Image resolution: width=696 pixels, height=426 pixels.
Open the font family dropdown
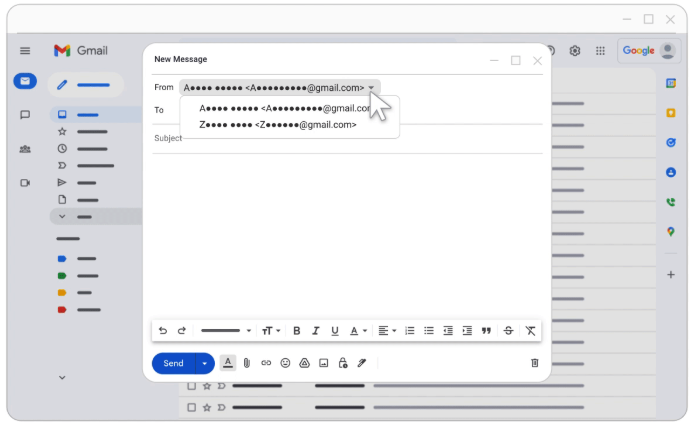click(226, 331)
